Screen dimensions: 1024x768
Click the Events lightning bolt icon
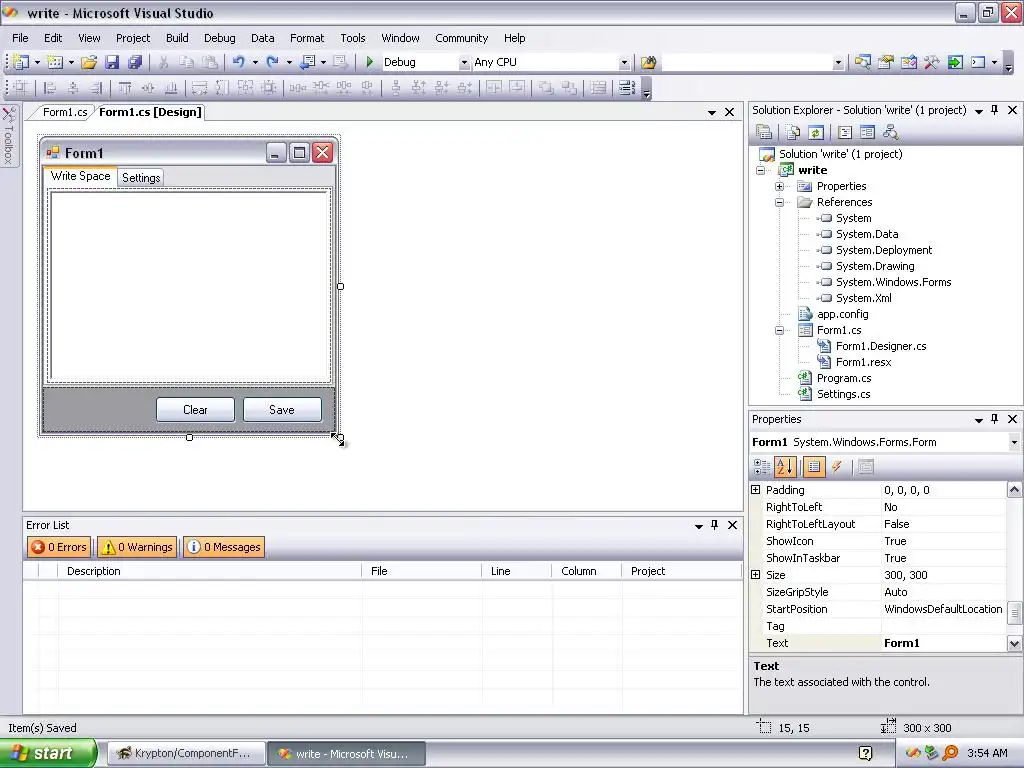coord(837,466)
